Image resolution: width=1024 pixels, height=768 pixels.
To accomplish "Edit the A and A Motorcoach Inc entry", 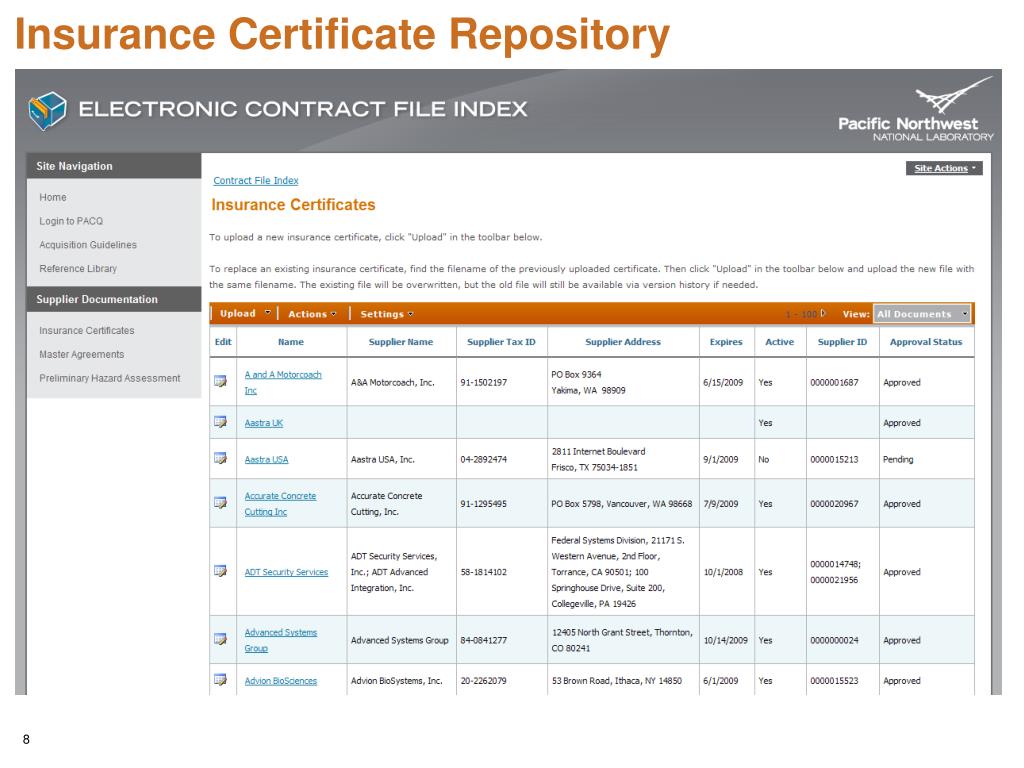I will [x=221, y=381].
